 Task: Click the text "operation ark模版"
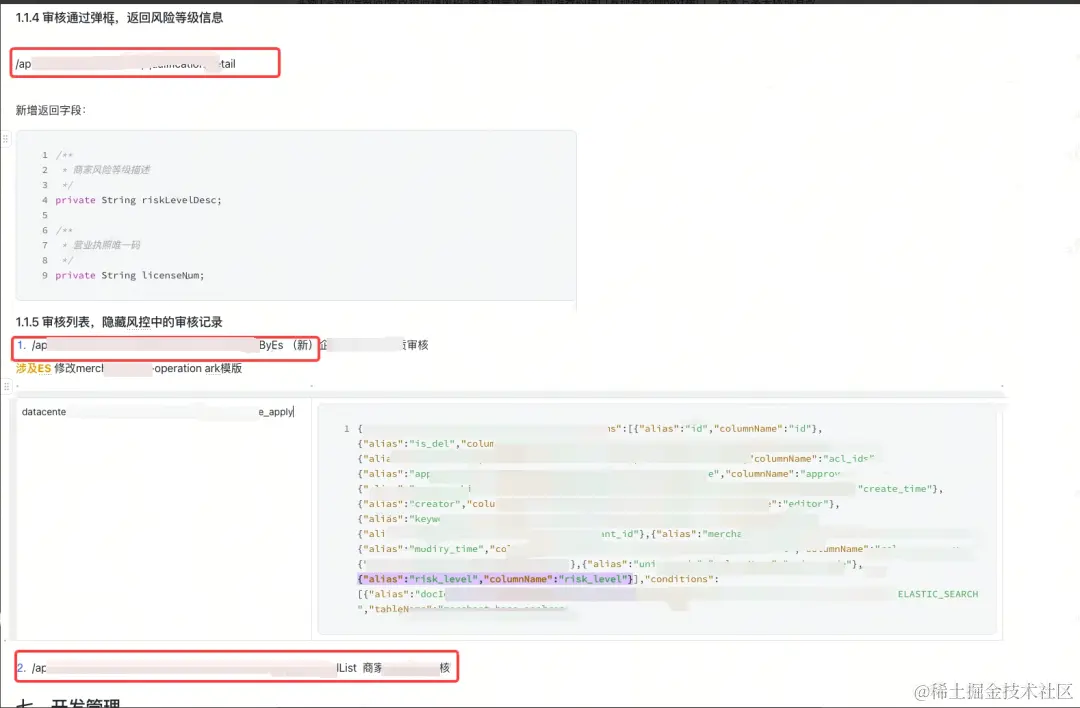coord(198,368)
